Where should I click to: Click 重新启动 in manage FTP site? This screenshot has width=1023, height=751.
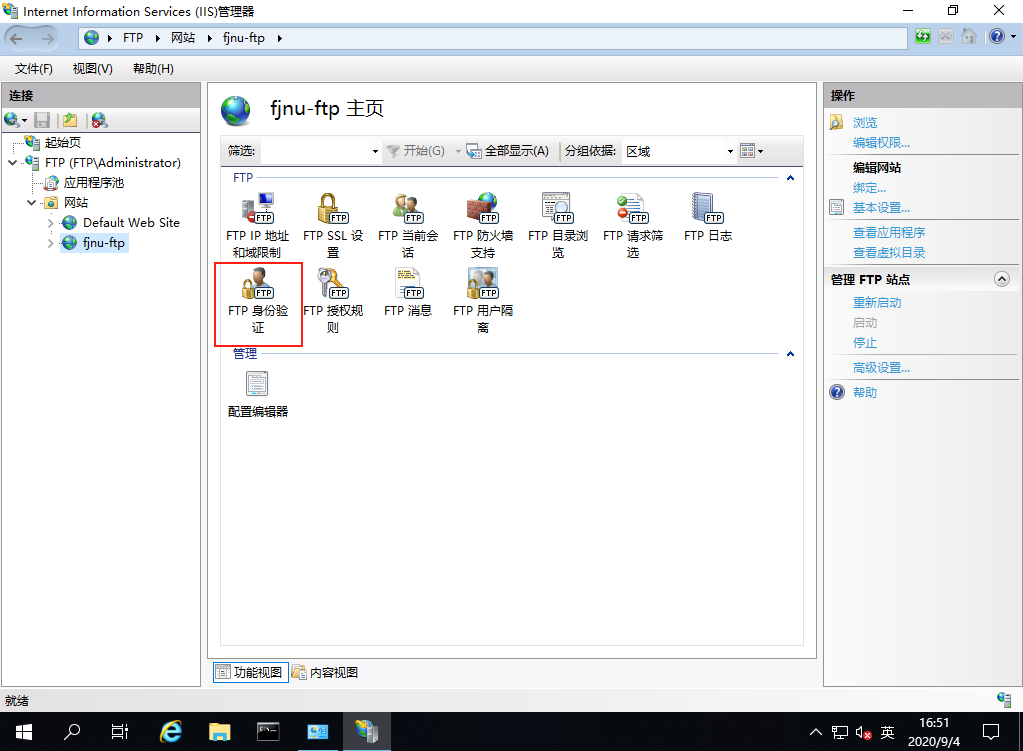(877, 303)
